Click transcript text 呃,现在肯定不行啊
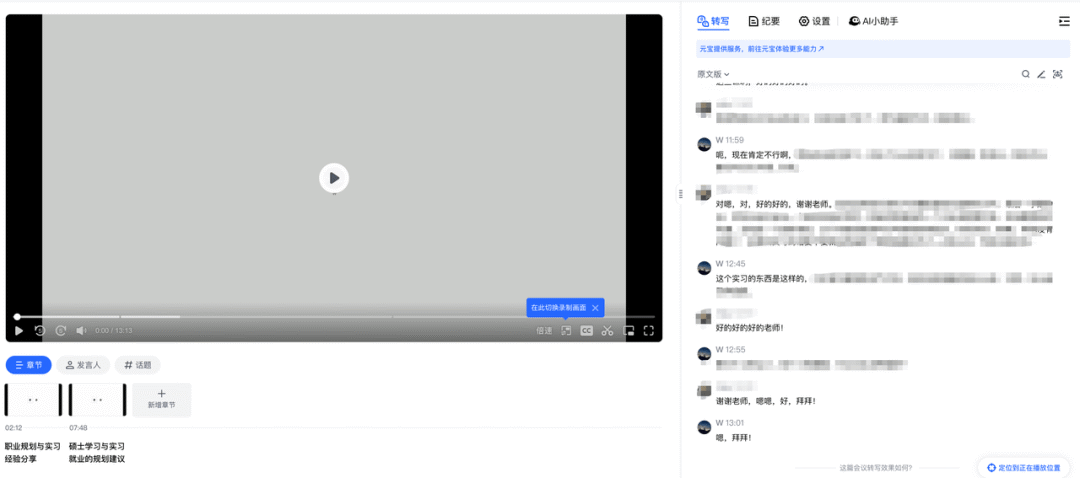 pos(753,155)
